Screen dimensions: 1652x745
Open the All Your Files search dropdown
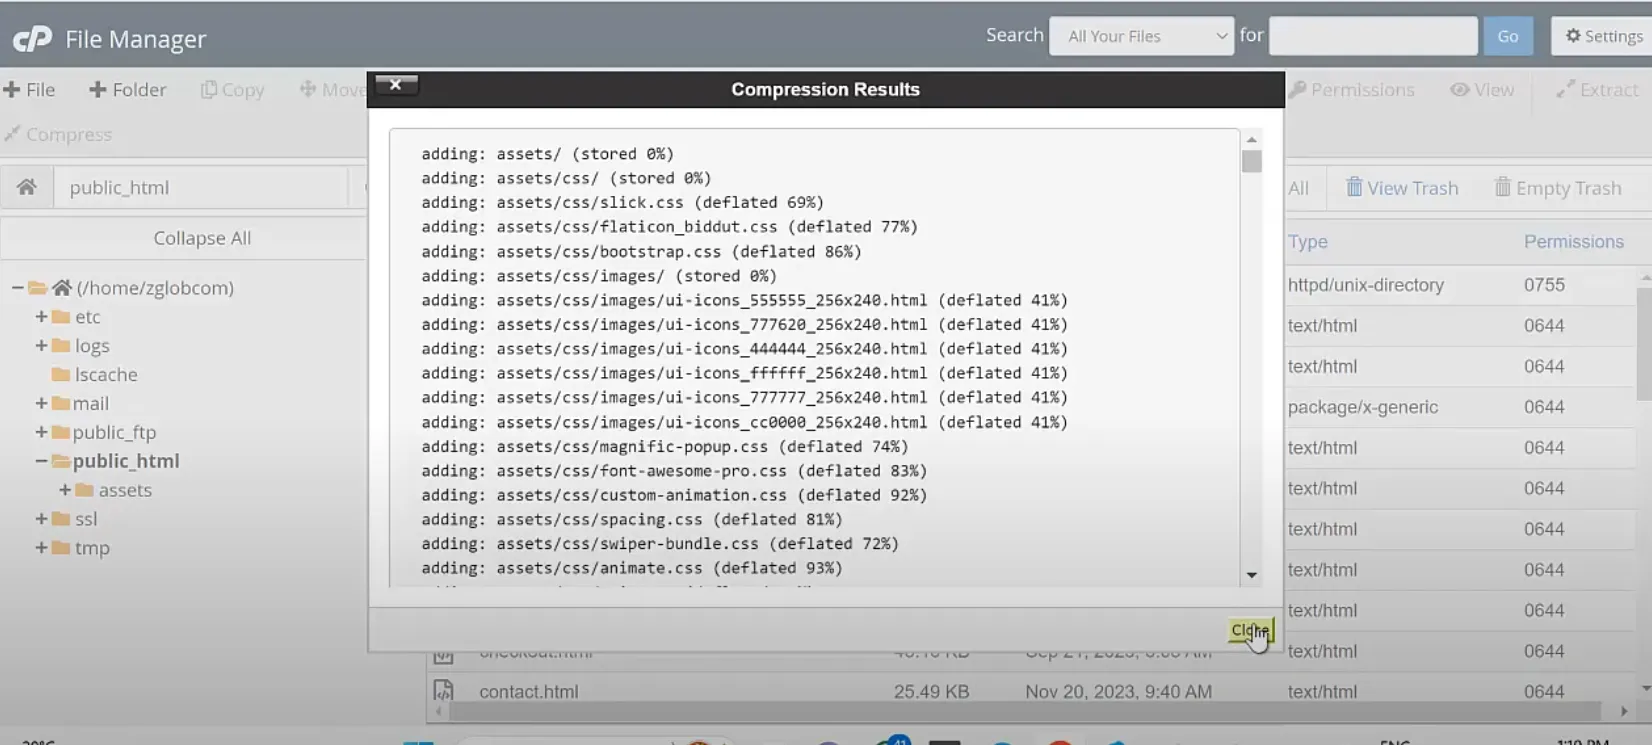[1141, 36]
